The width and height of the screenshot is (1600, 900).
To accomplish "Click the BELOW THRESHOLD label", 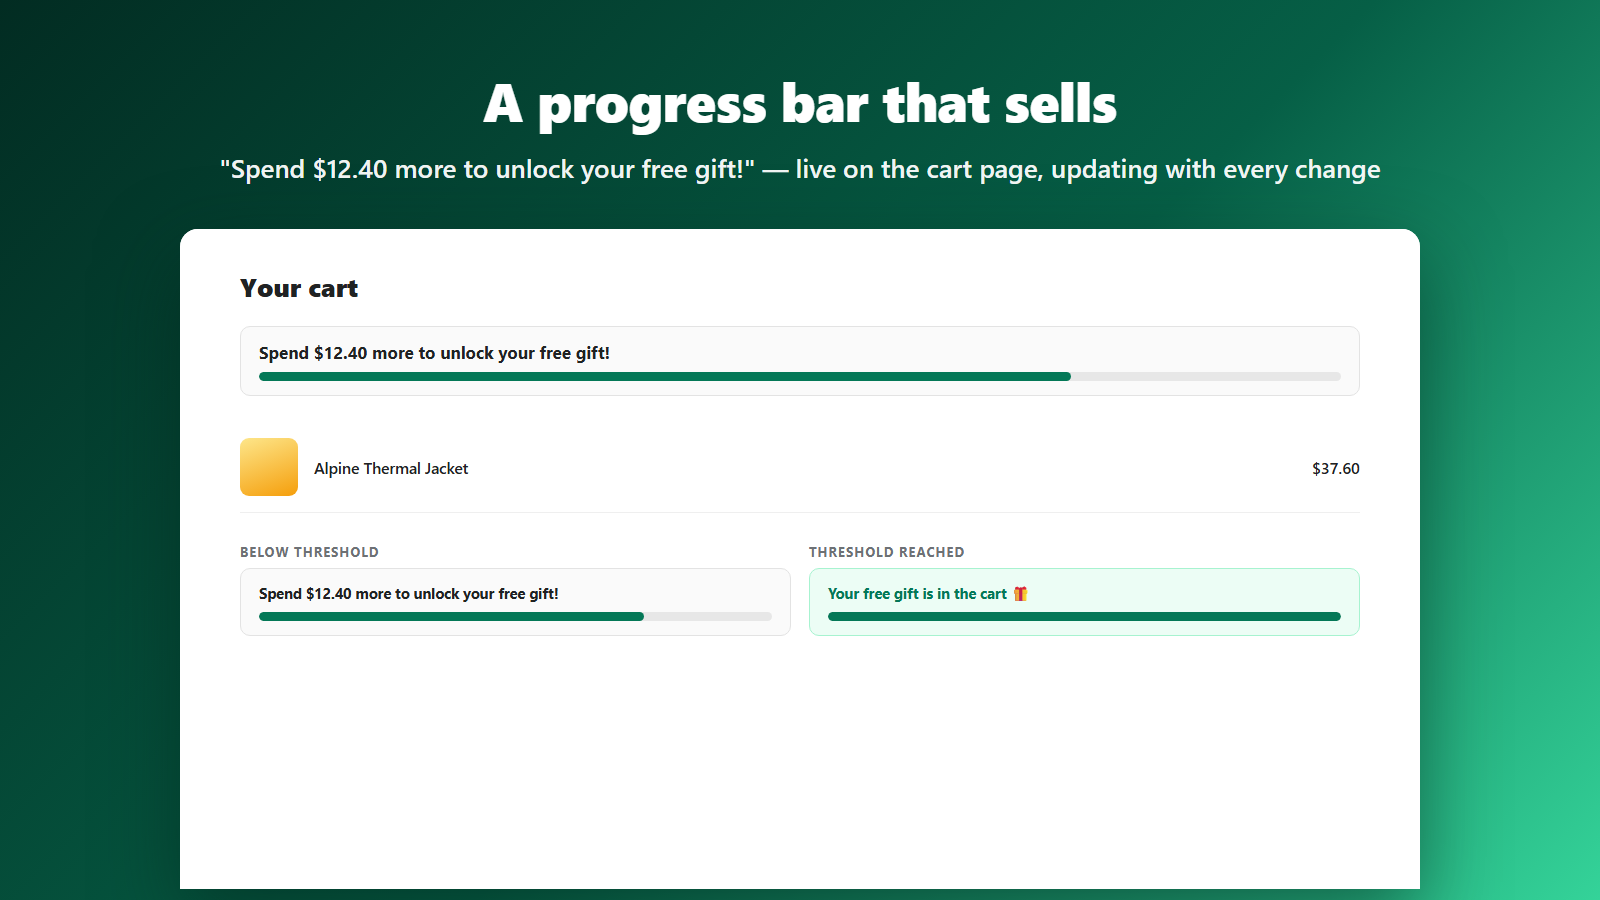I will 309,552.
